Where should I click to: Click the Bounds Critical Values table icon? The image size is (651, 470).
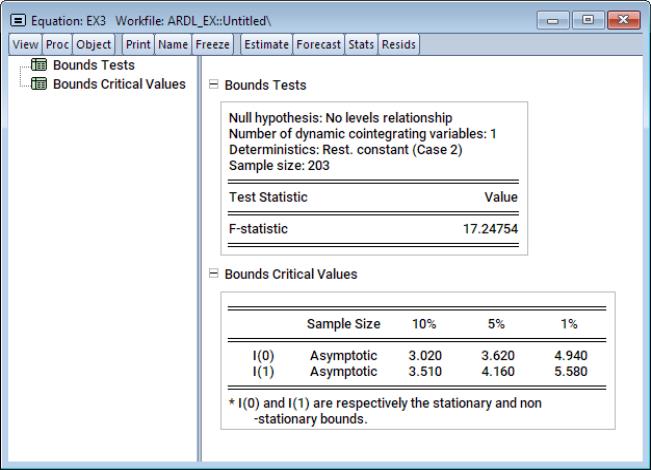[40, 84]
